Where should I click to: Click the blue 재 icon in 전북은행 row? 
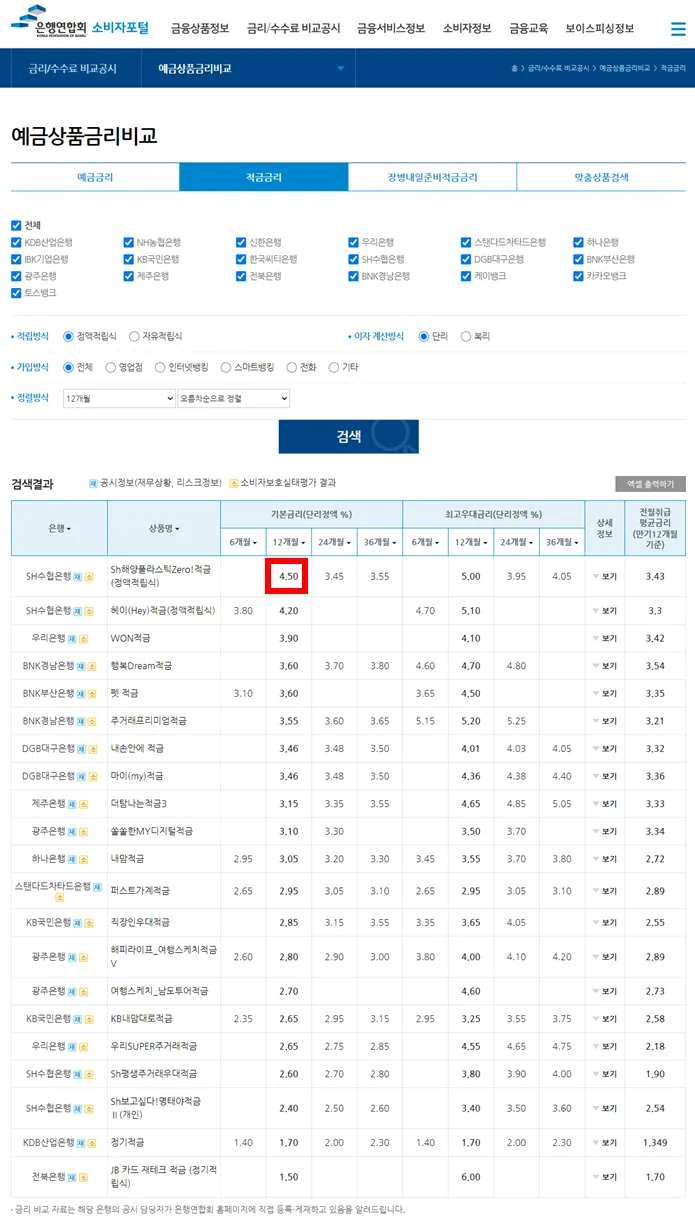(72, 1177)
